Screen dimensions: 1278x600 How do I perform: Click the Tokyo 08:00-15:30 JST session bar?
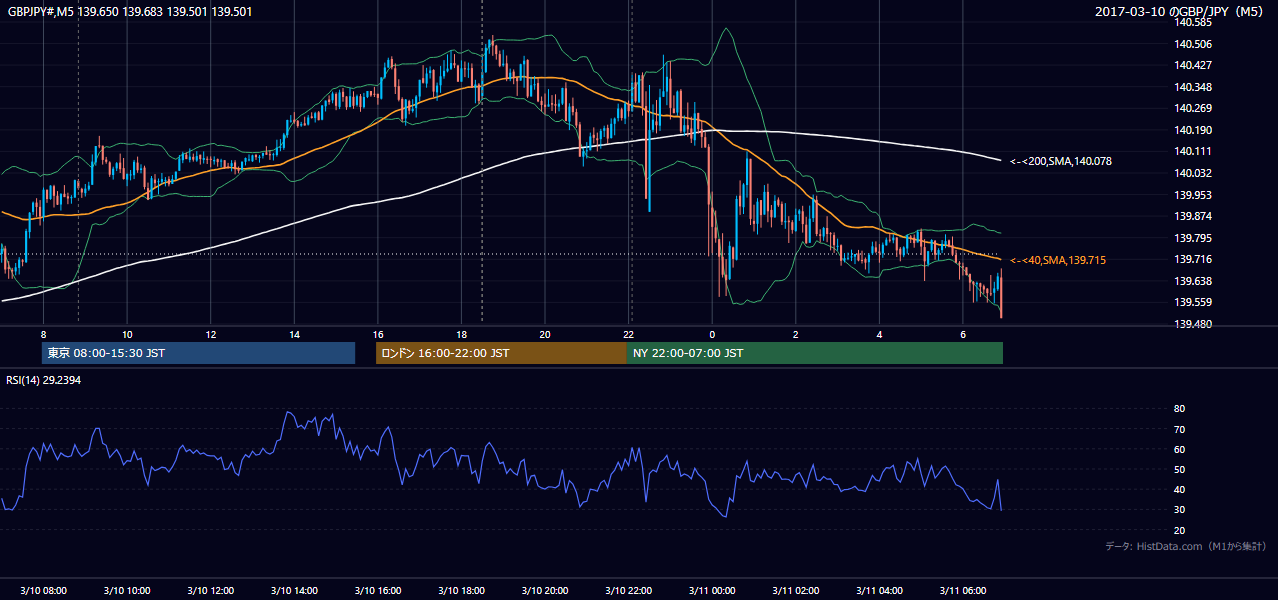[x=198, y=353]
